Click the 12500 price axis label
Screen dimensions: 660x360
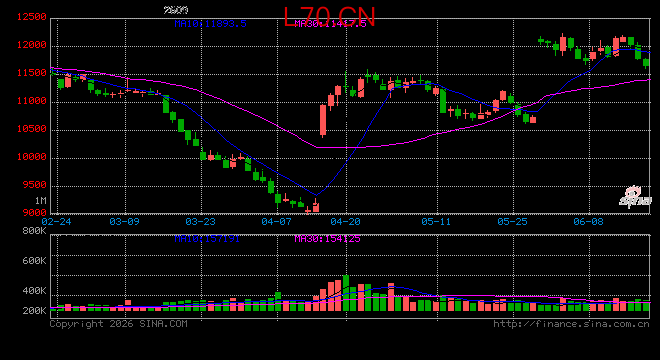[32, 17]
